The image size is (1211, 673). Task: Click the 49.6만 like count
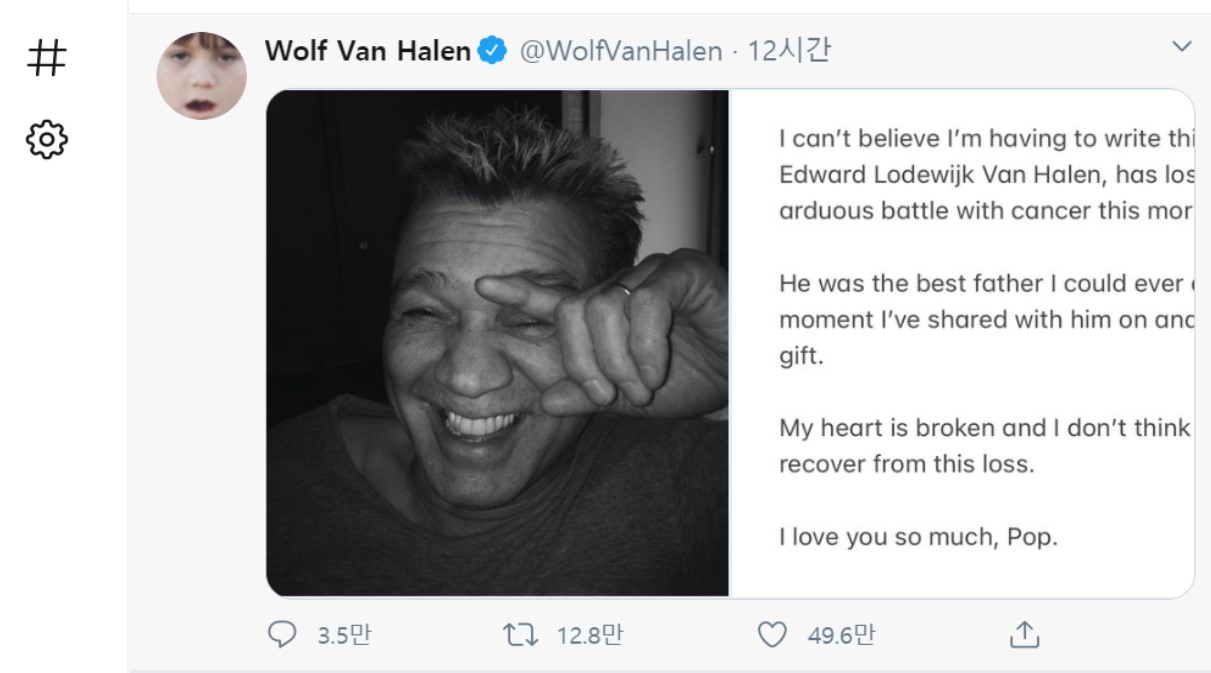[841, 634]
